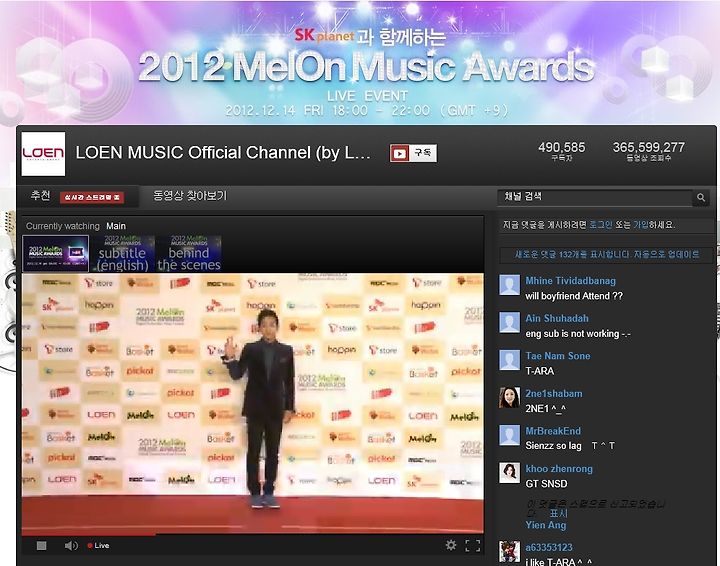Open a63353123's profile name

click(549, 547)
